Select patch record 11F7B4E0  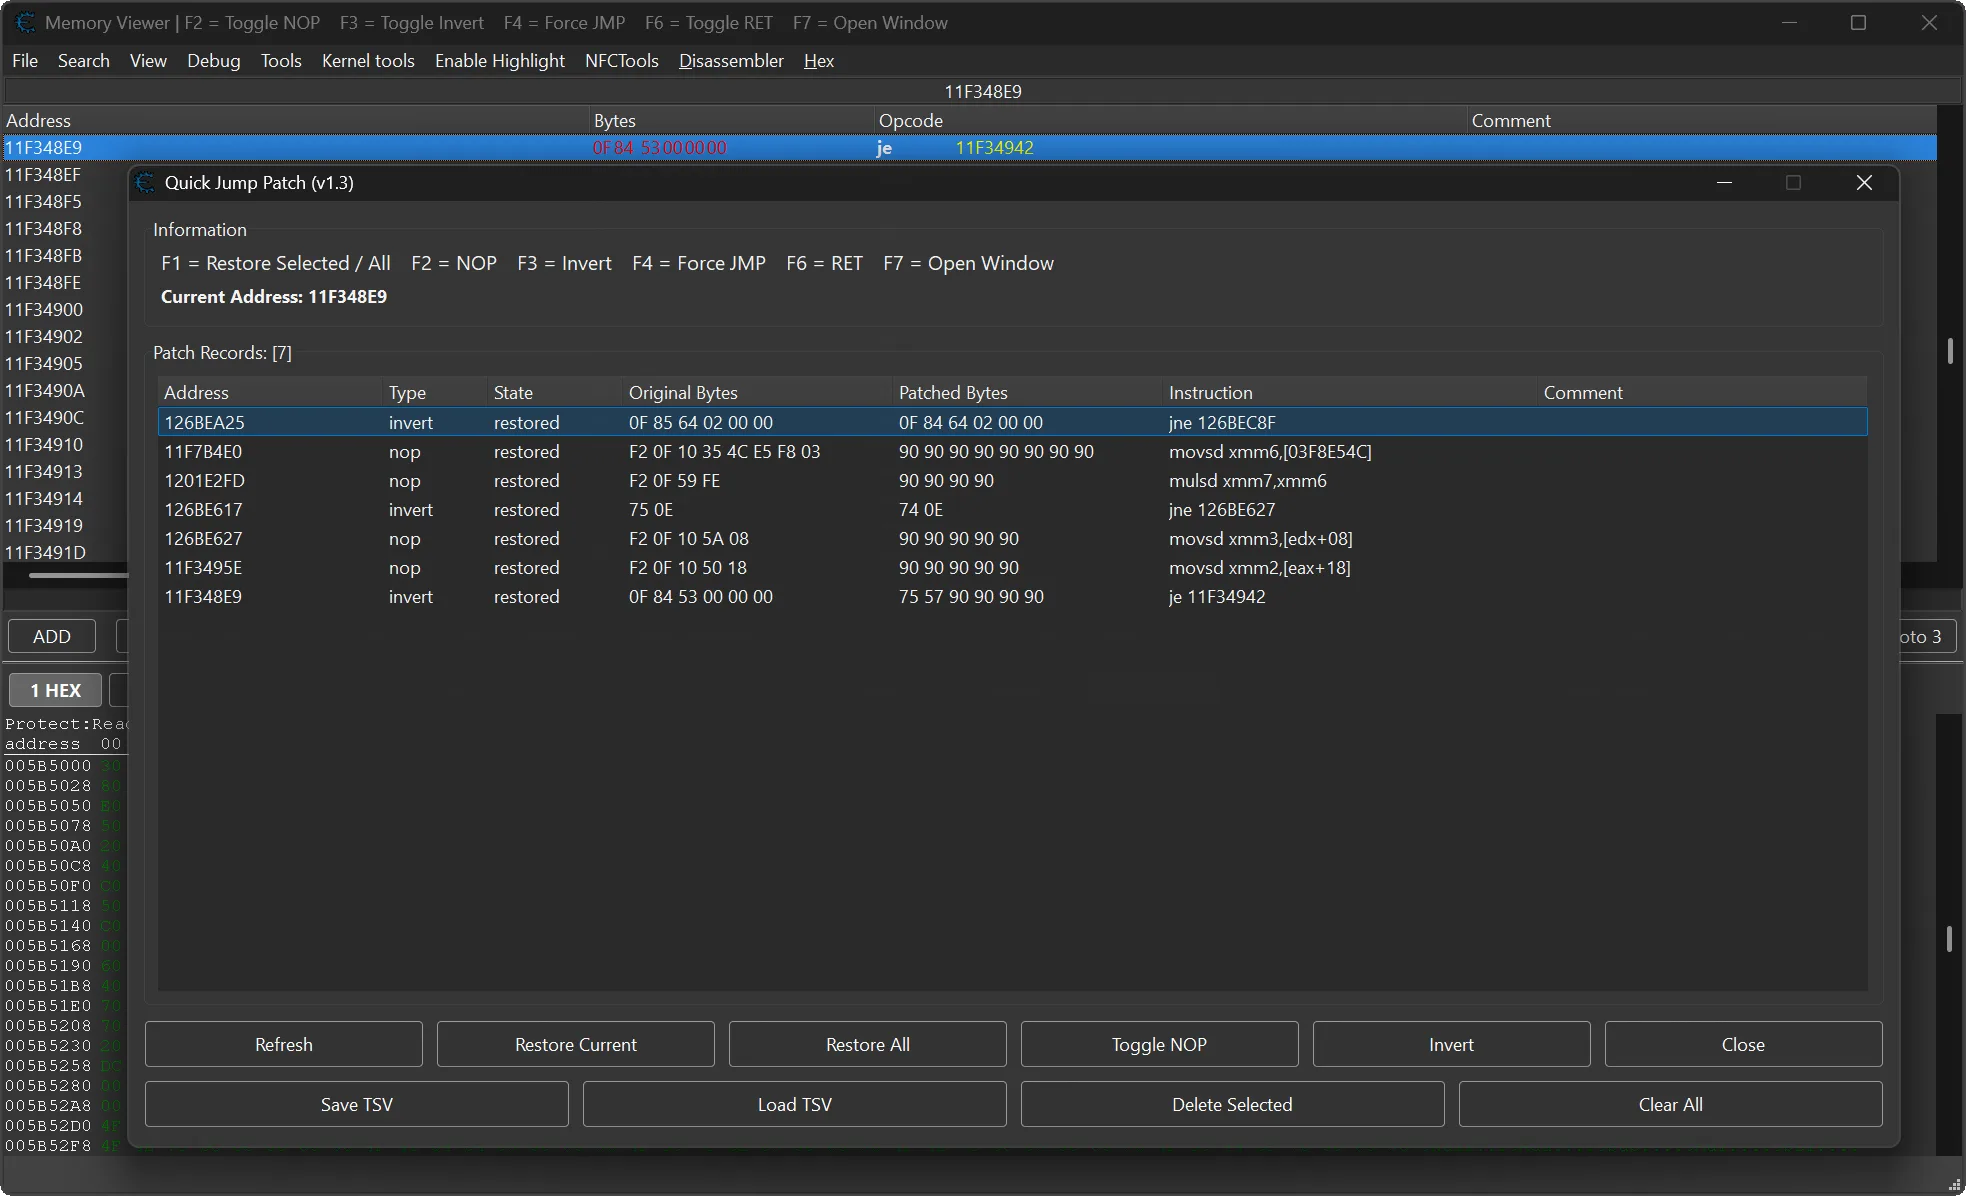(x=1012, y=451)
